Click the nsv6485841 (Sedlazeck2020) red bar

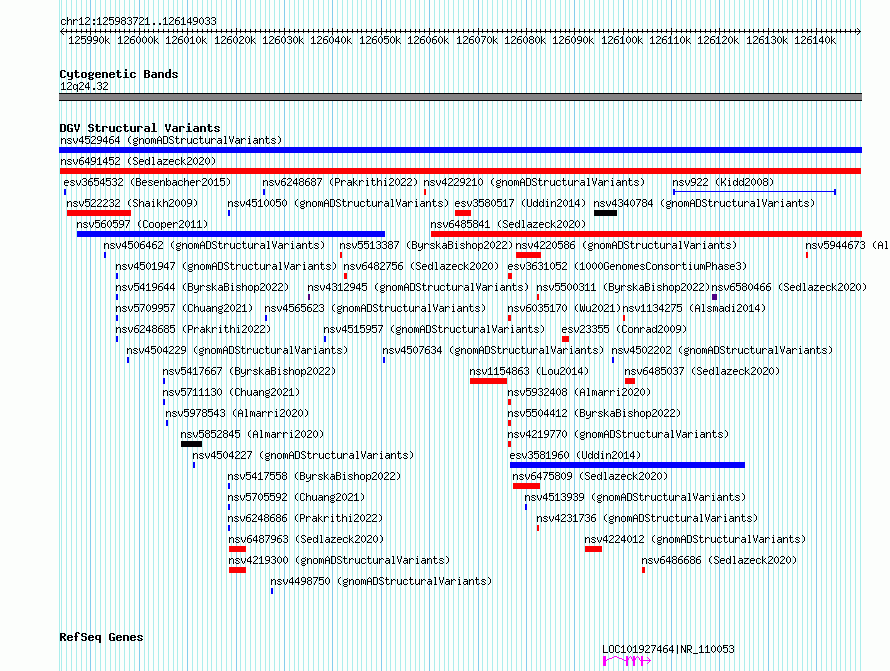click(x=646, y=234)
